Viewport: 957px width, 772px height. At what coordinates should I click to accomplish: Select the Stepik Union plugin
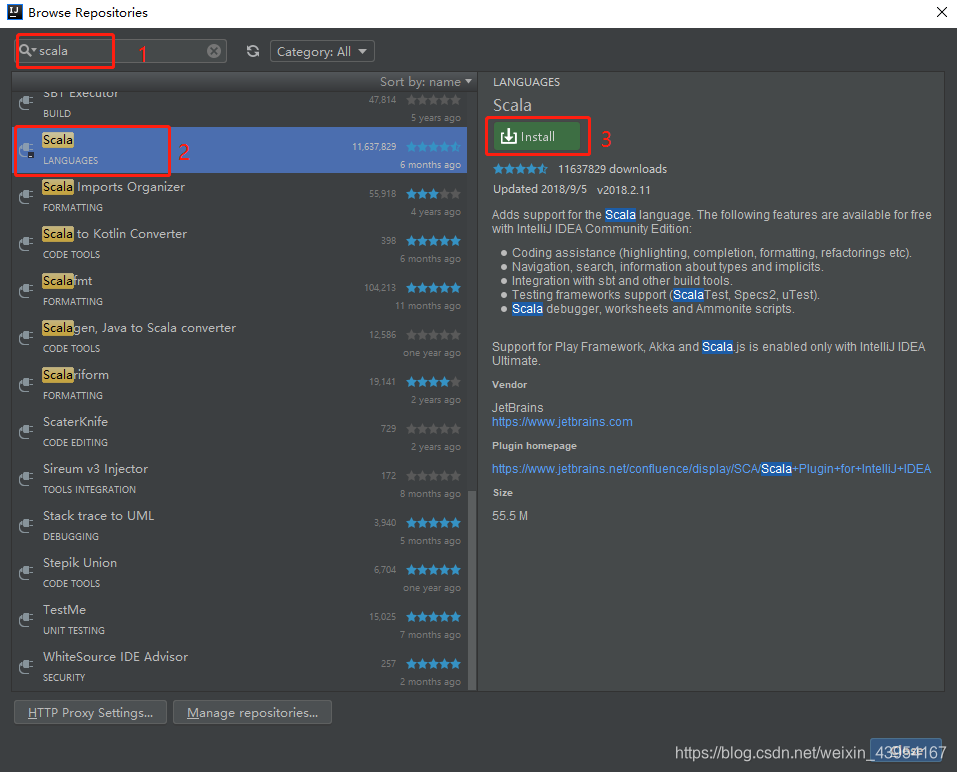(239, 573)
